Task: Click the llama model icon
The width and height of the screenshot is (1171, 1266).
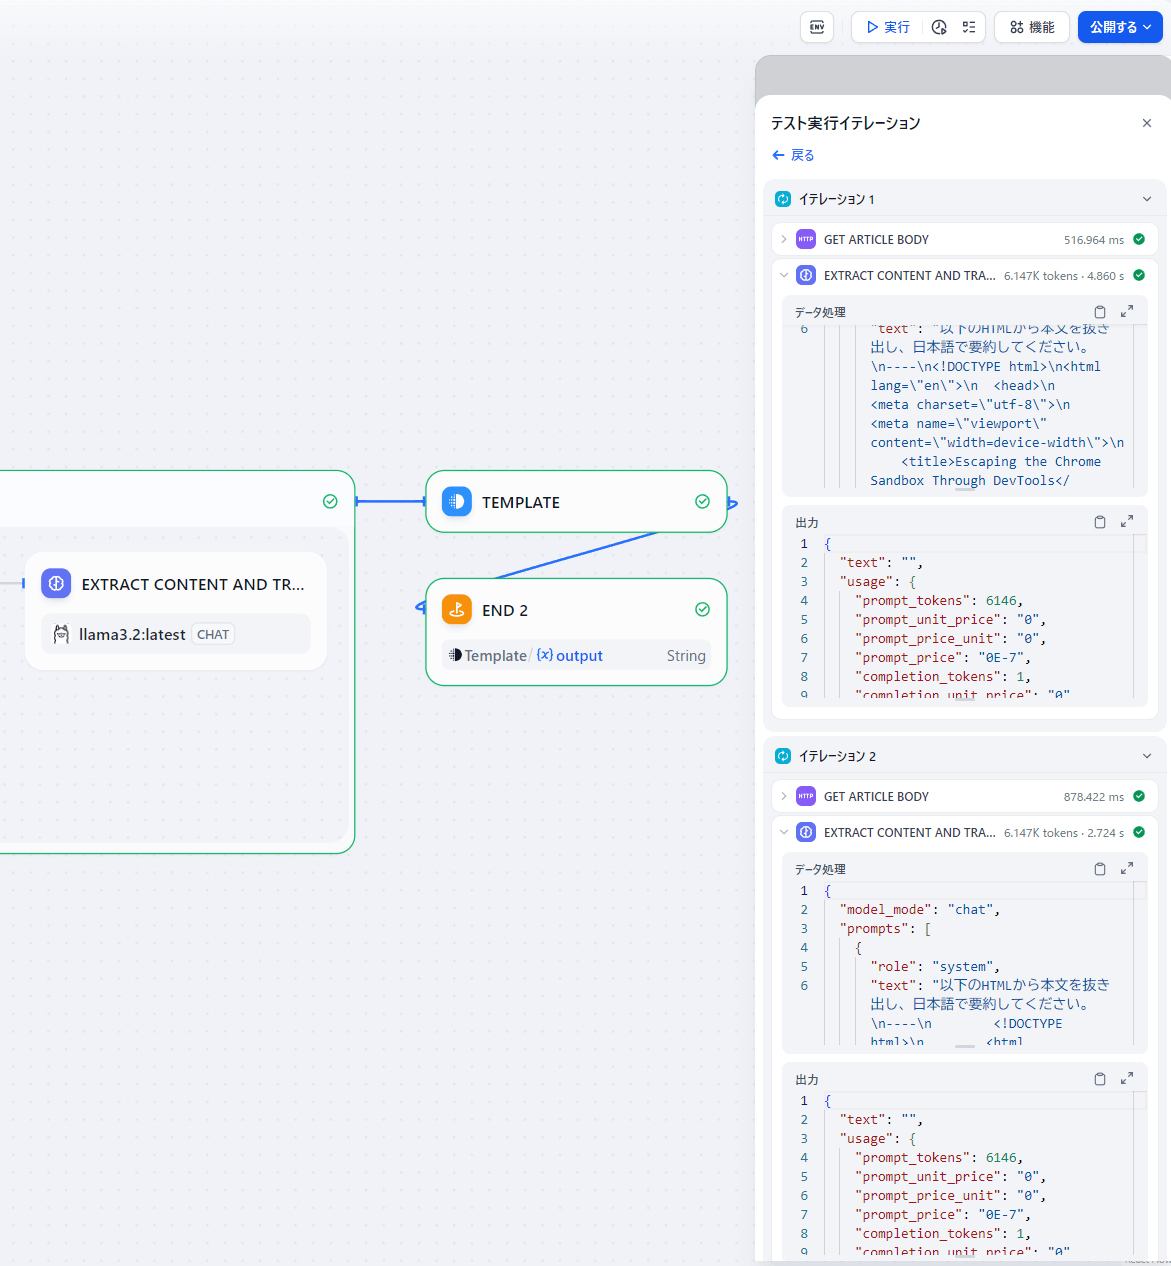Action: (61, 634)
